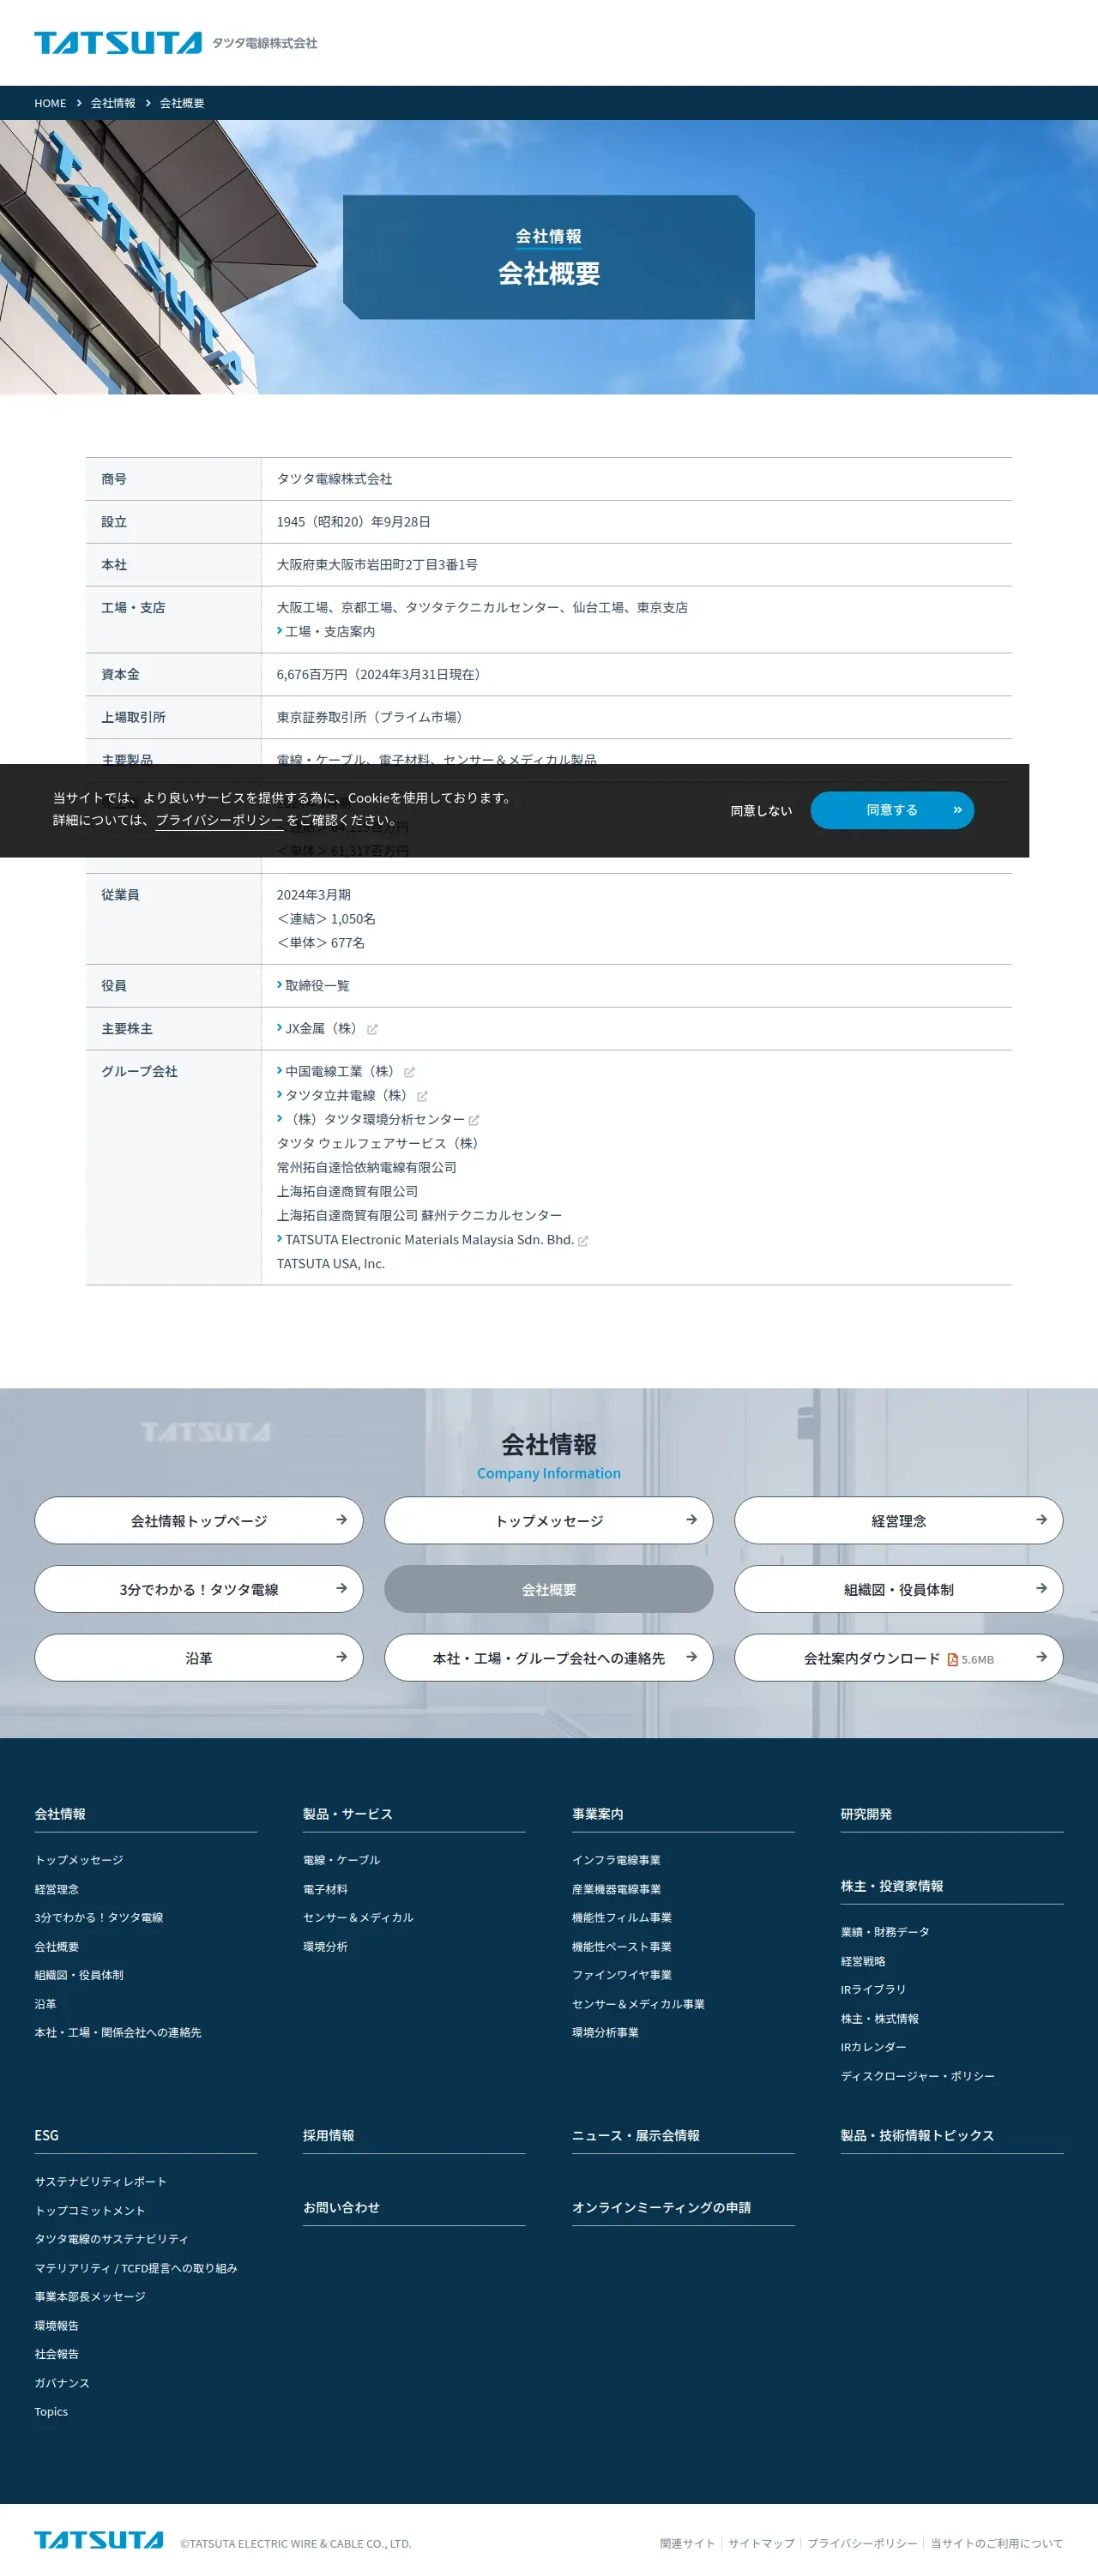Click footer heading お問い合わせ
This screenshot has width=1098, height=2576.
[341, 2207]
